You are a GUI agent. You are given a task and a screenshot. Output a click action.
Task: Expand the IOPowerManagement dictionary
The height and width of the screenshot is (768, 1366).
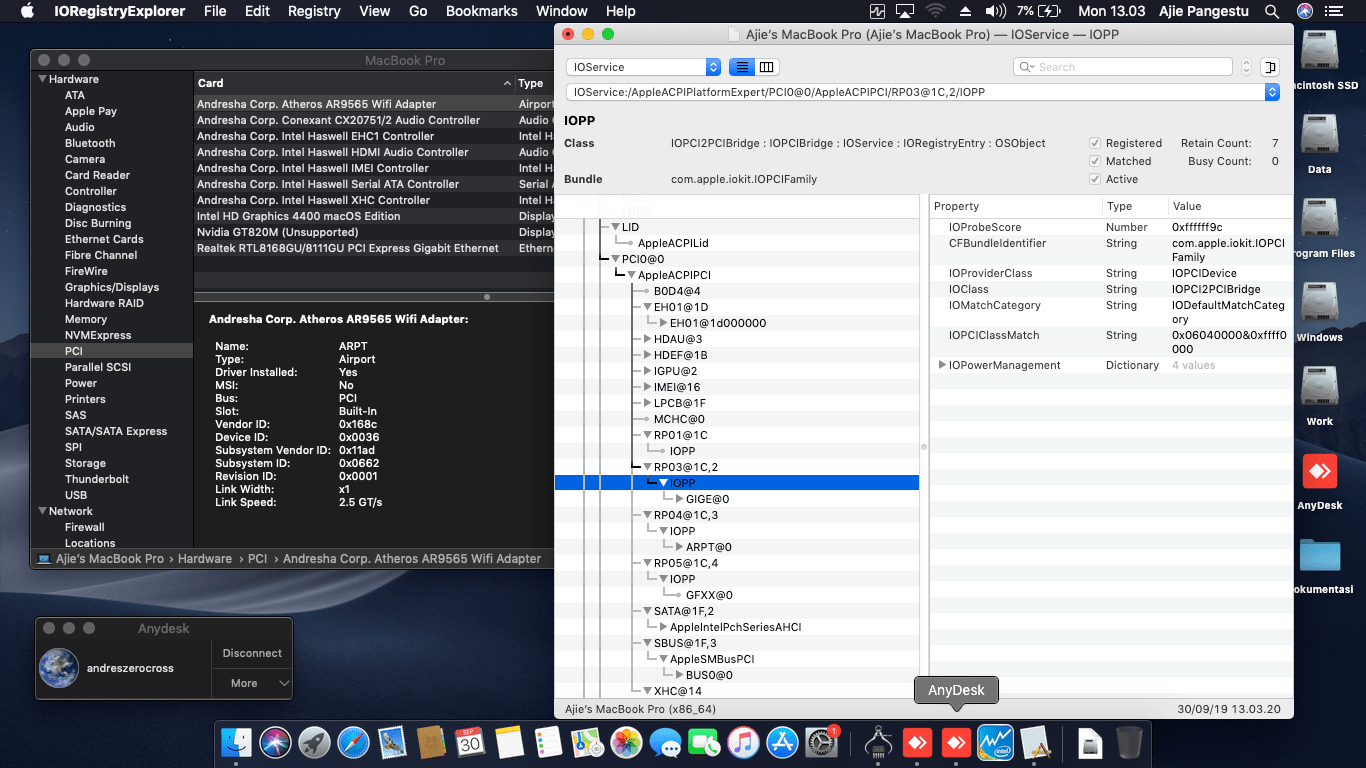(942, 365)
